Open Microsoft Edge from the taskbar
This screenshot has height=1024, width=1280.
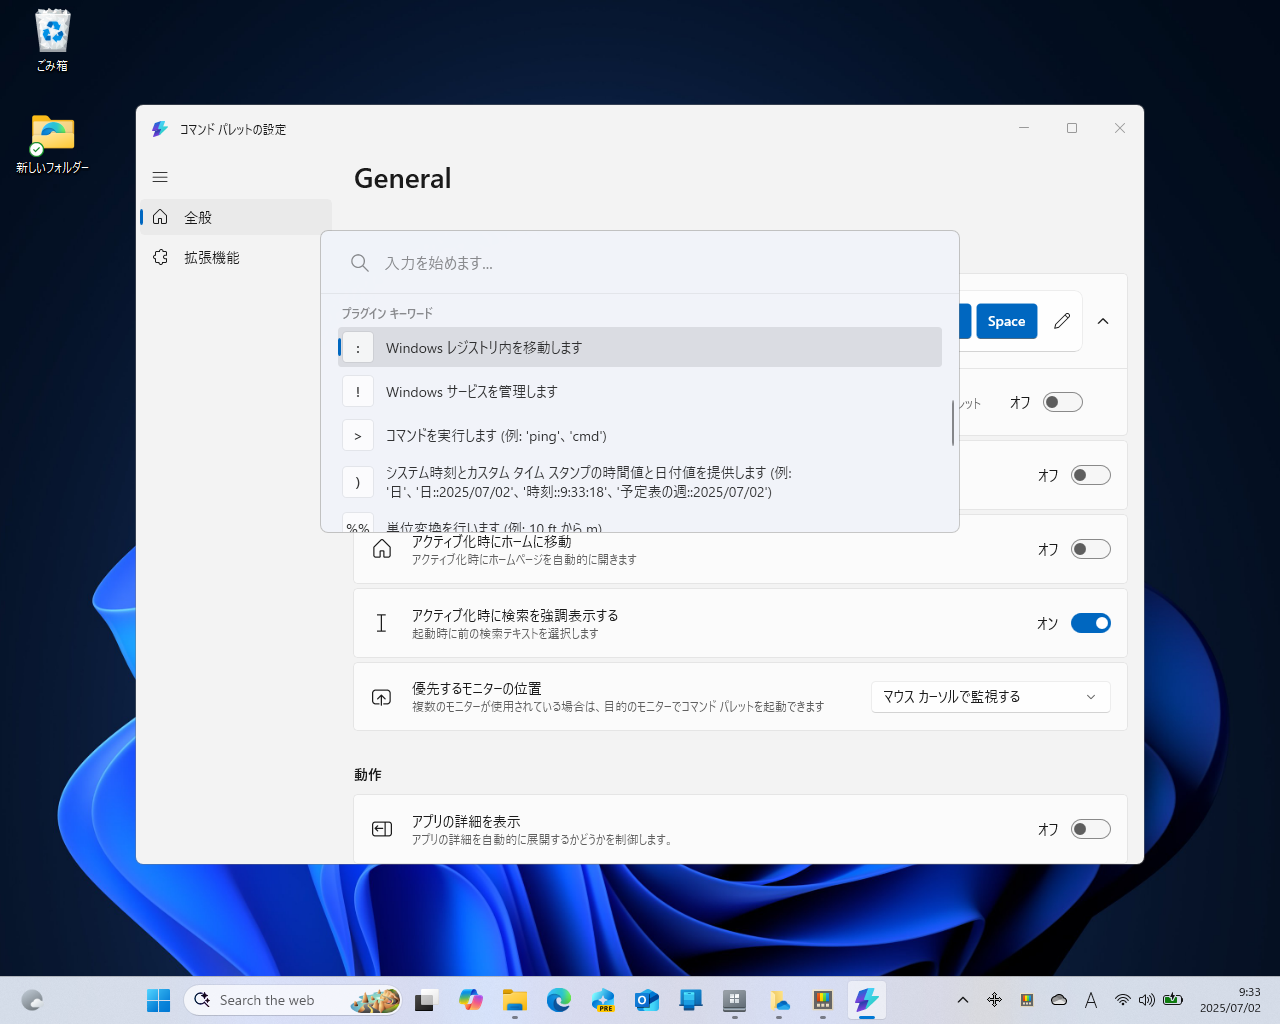(559, 1000)
